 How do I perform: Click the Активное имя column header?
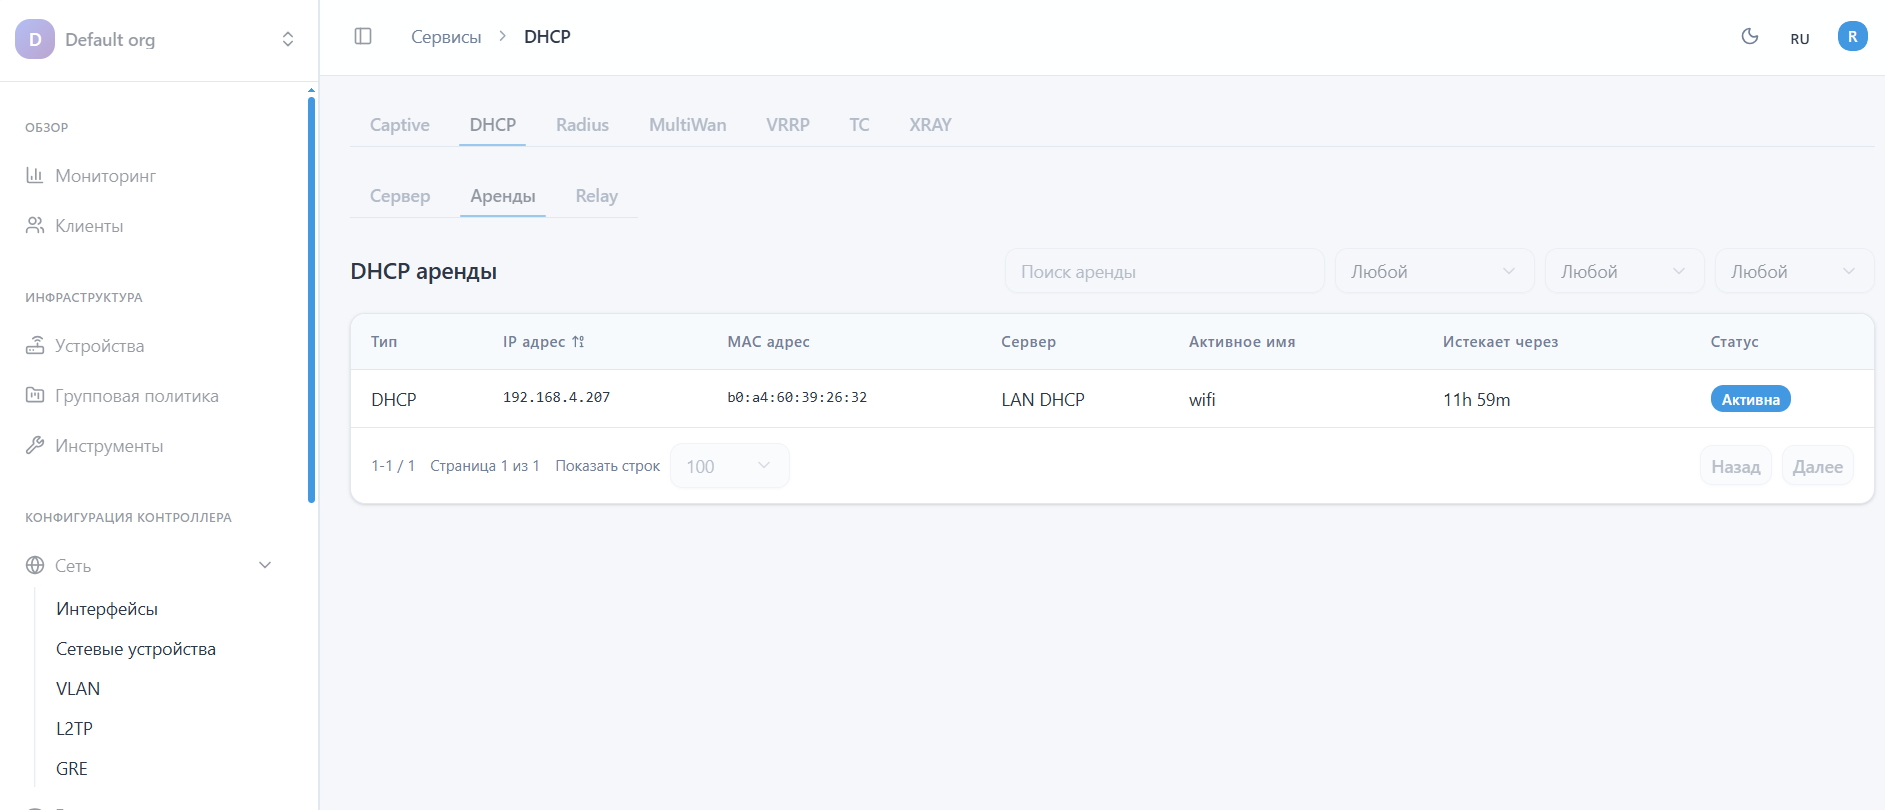[1242, 342]
